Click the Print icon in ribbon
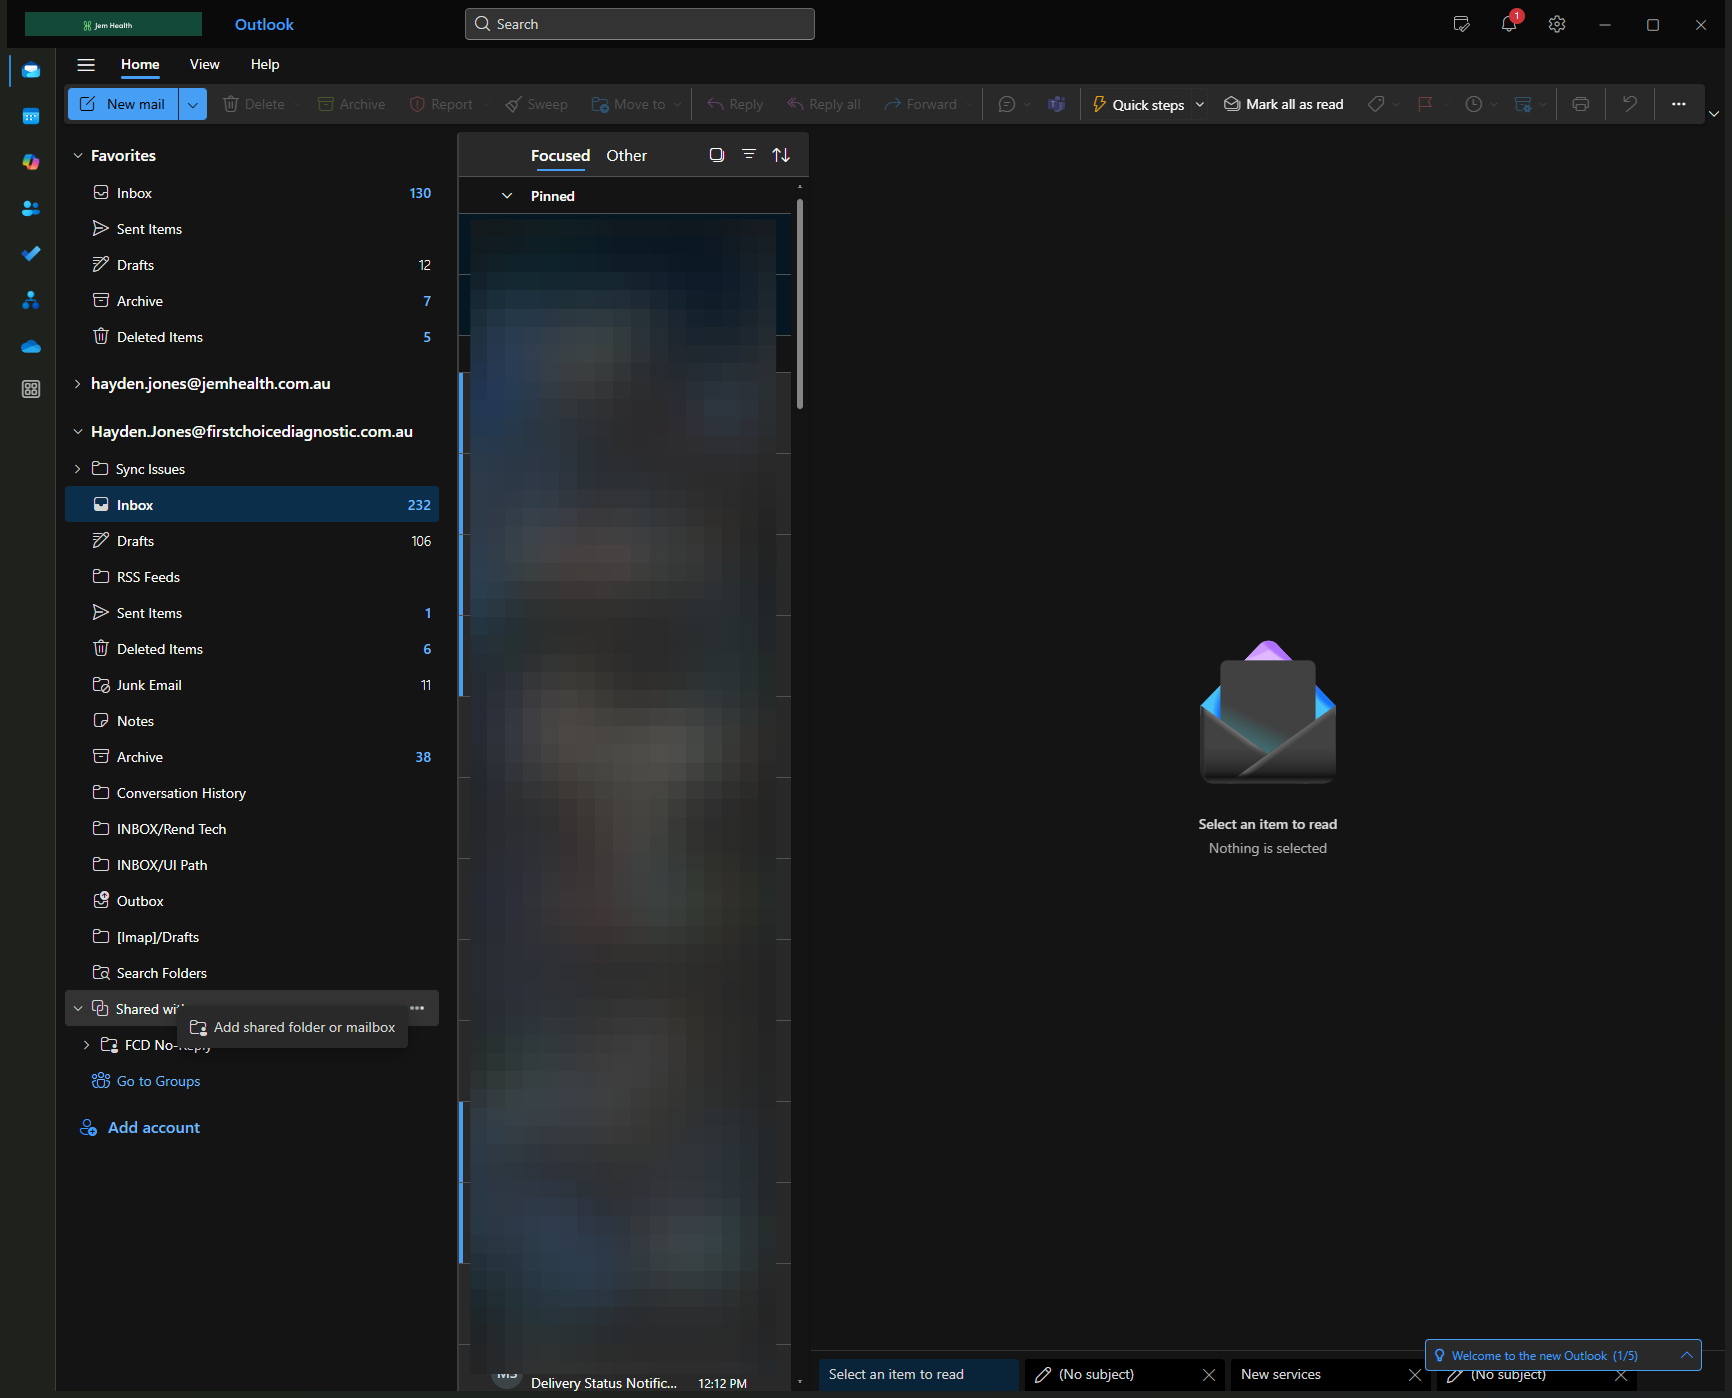This screenshot has height=1398, width=1732. pyautogui.click(x=1580, y=104)
